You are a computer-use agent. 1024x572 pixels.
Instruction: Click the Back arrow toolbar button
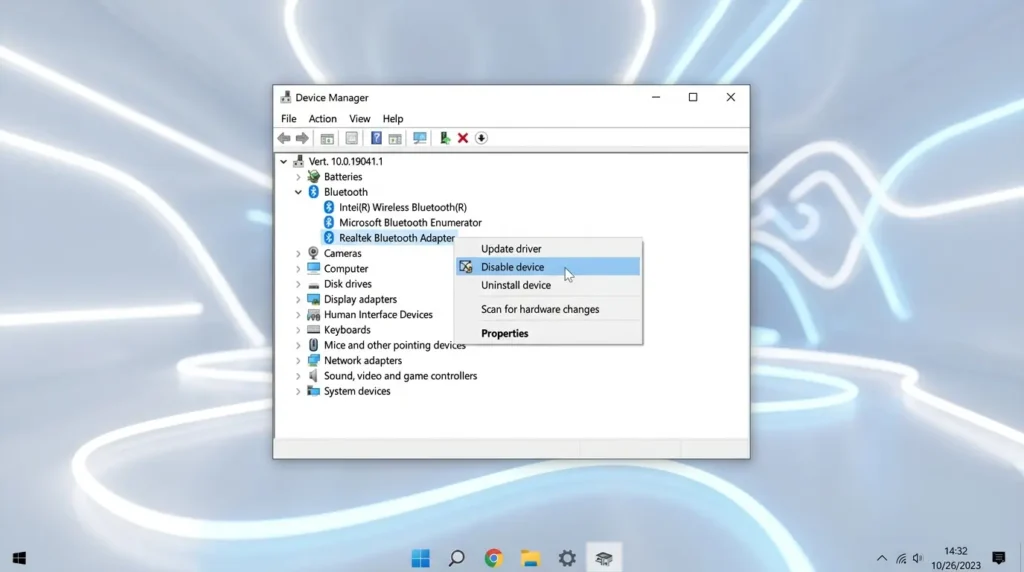coord(284,138)
